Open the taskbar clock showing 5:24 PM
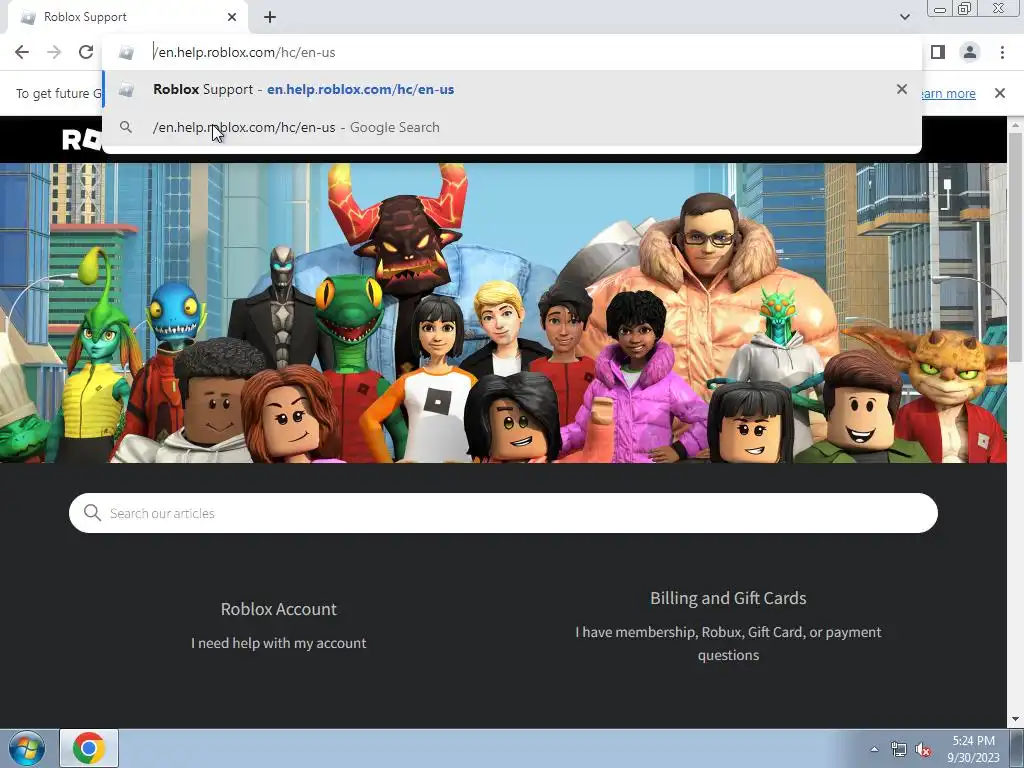Viewport: 1024px width, 768px height. pos(973,749)
